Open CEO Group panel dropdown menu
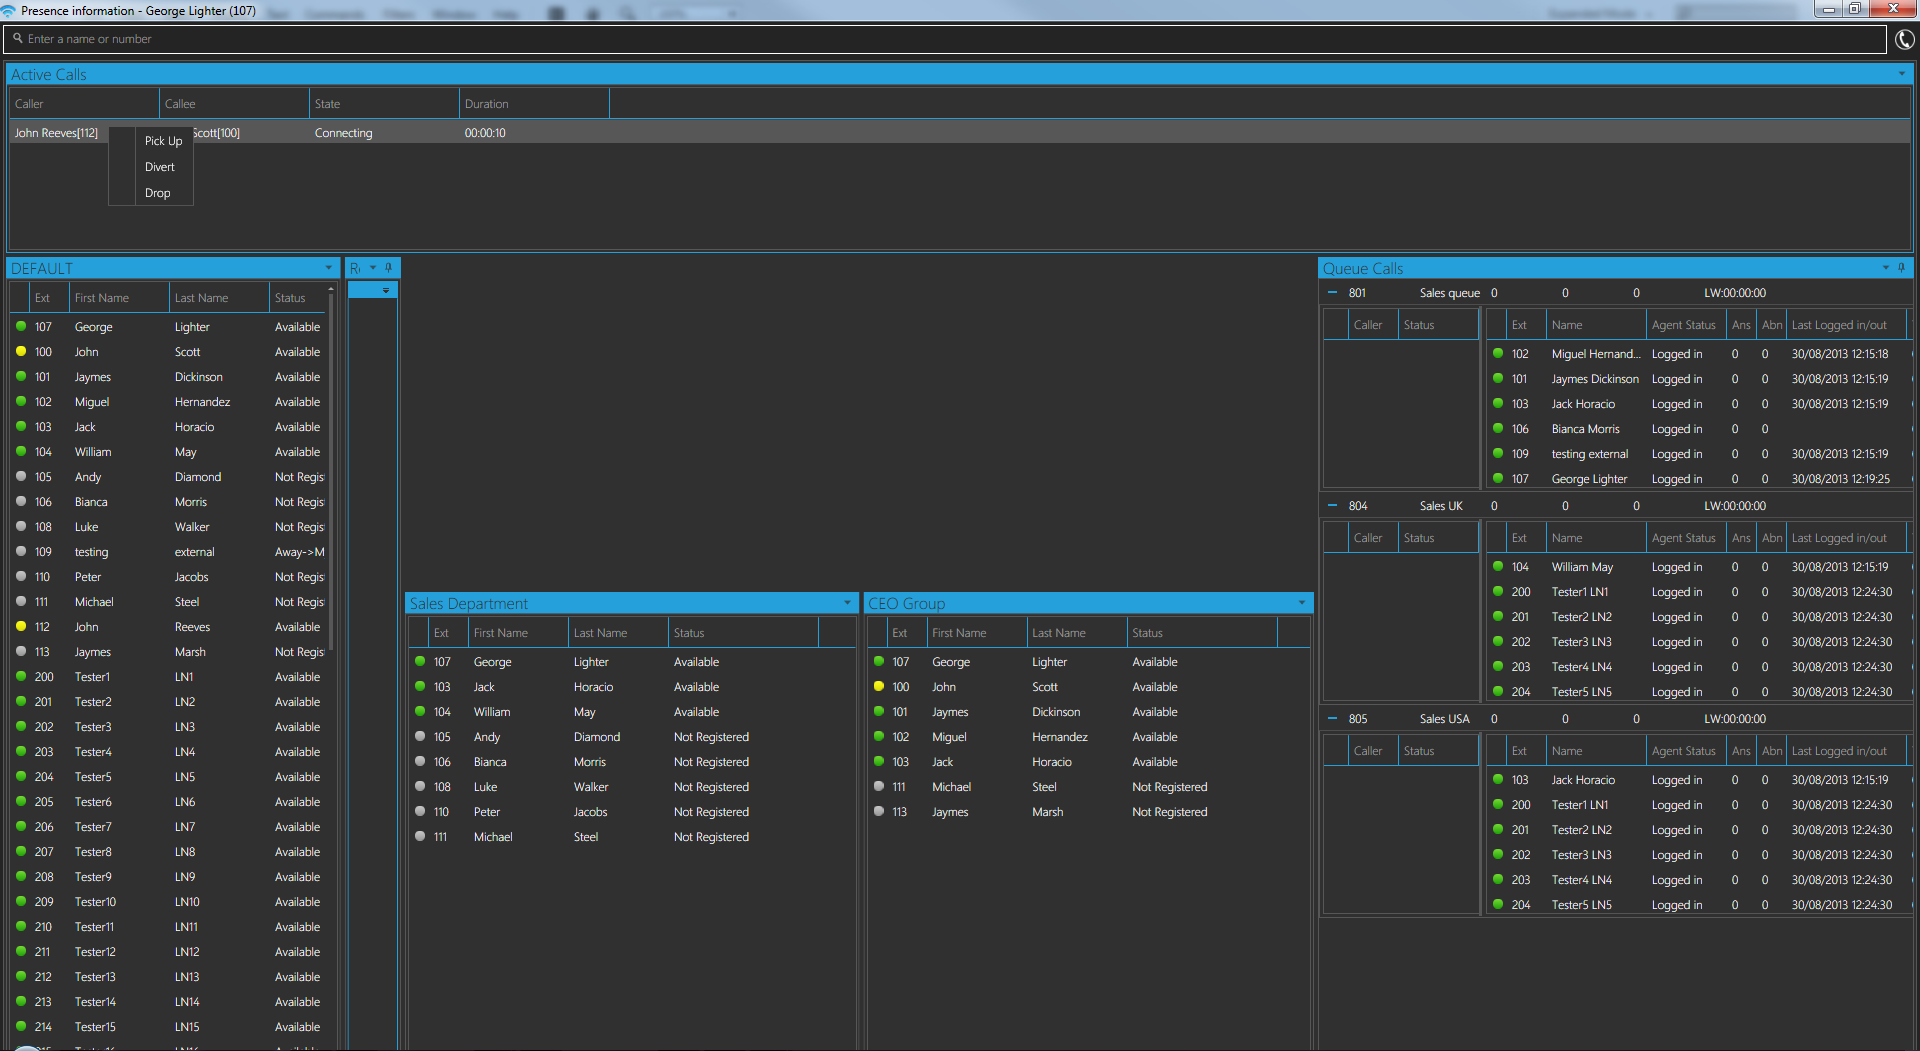1920x1051 pixels. tap(1301, 603)
